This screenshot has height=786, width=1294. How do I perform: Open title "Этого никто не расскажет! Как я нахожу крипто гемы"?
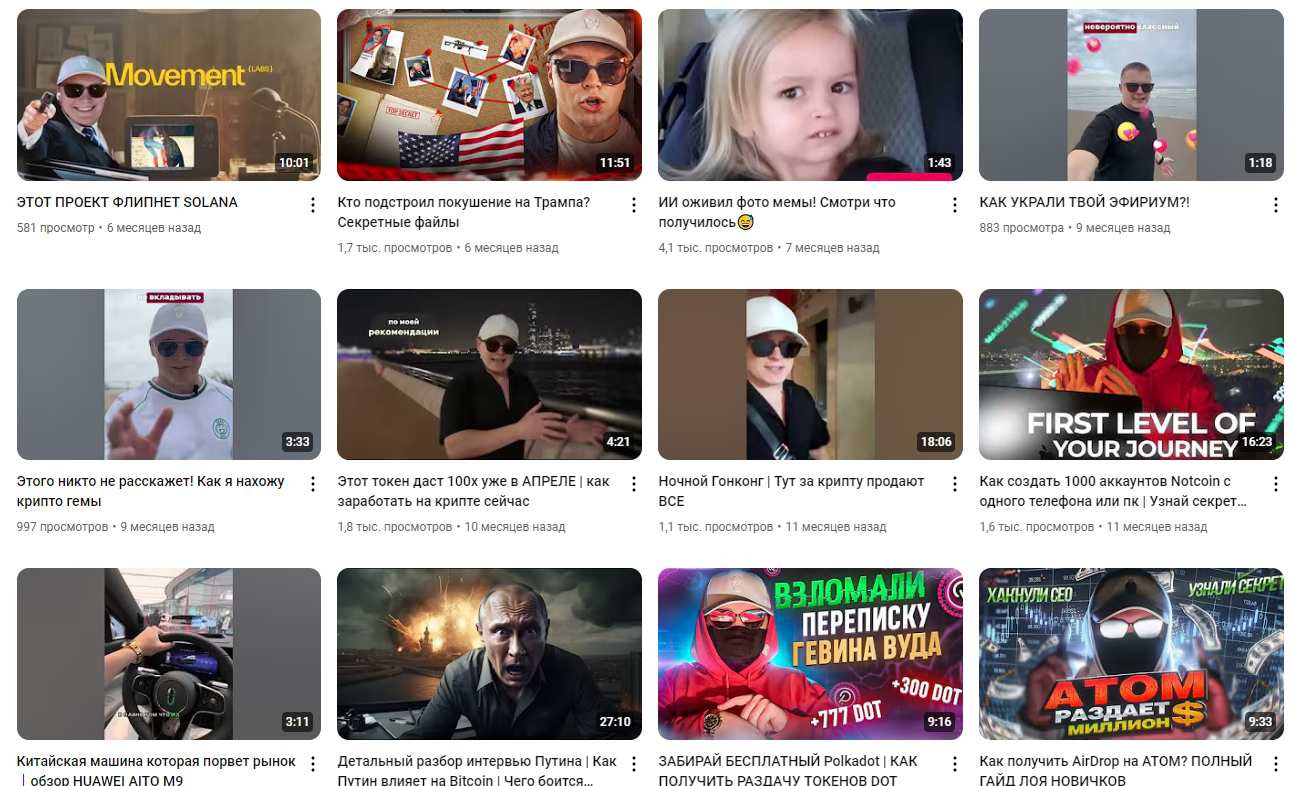[x=151, y=491]
